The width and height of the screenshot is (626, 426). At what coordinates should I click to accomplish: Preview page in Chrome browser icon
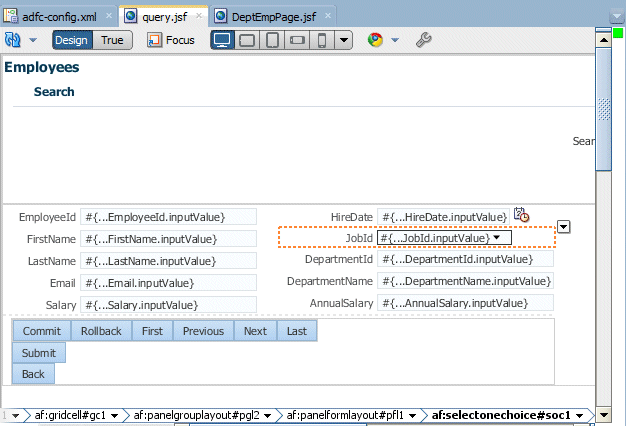point(375,40)
